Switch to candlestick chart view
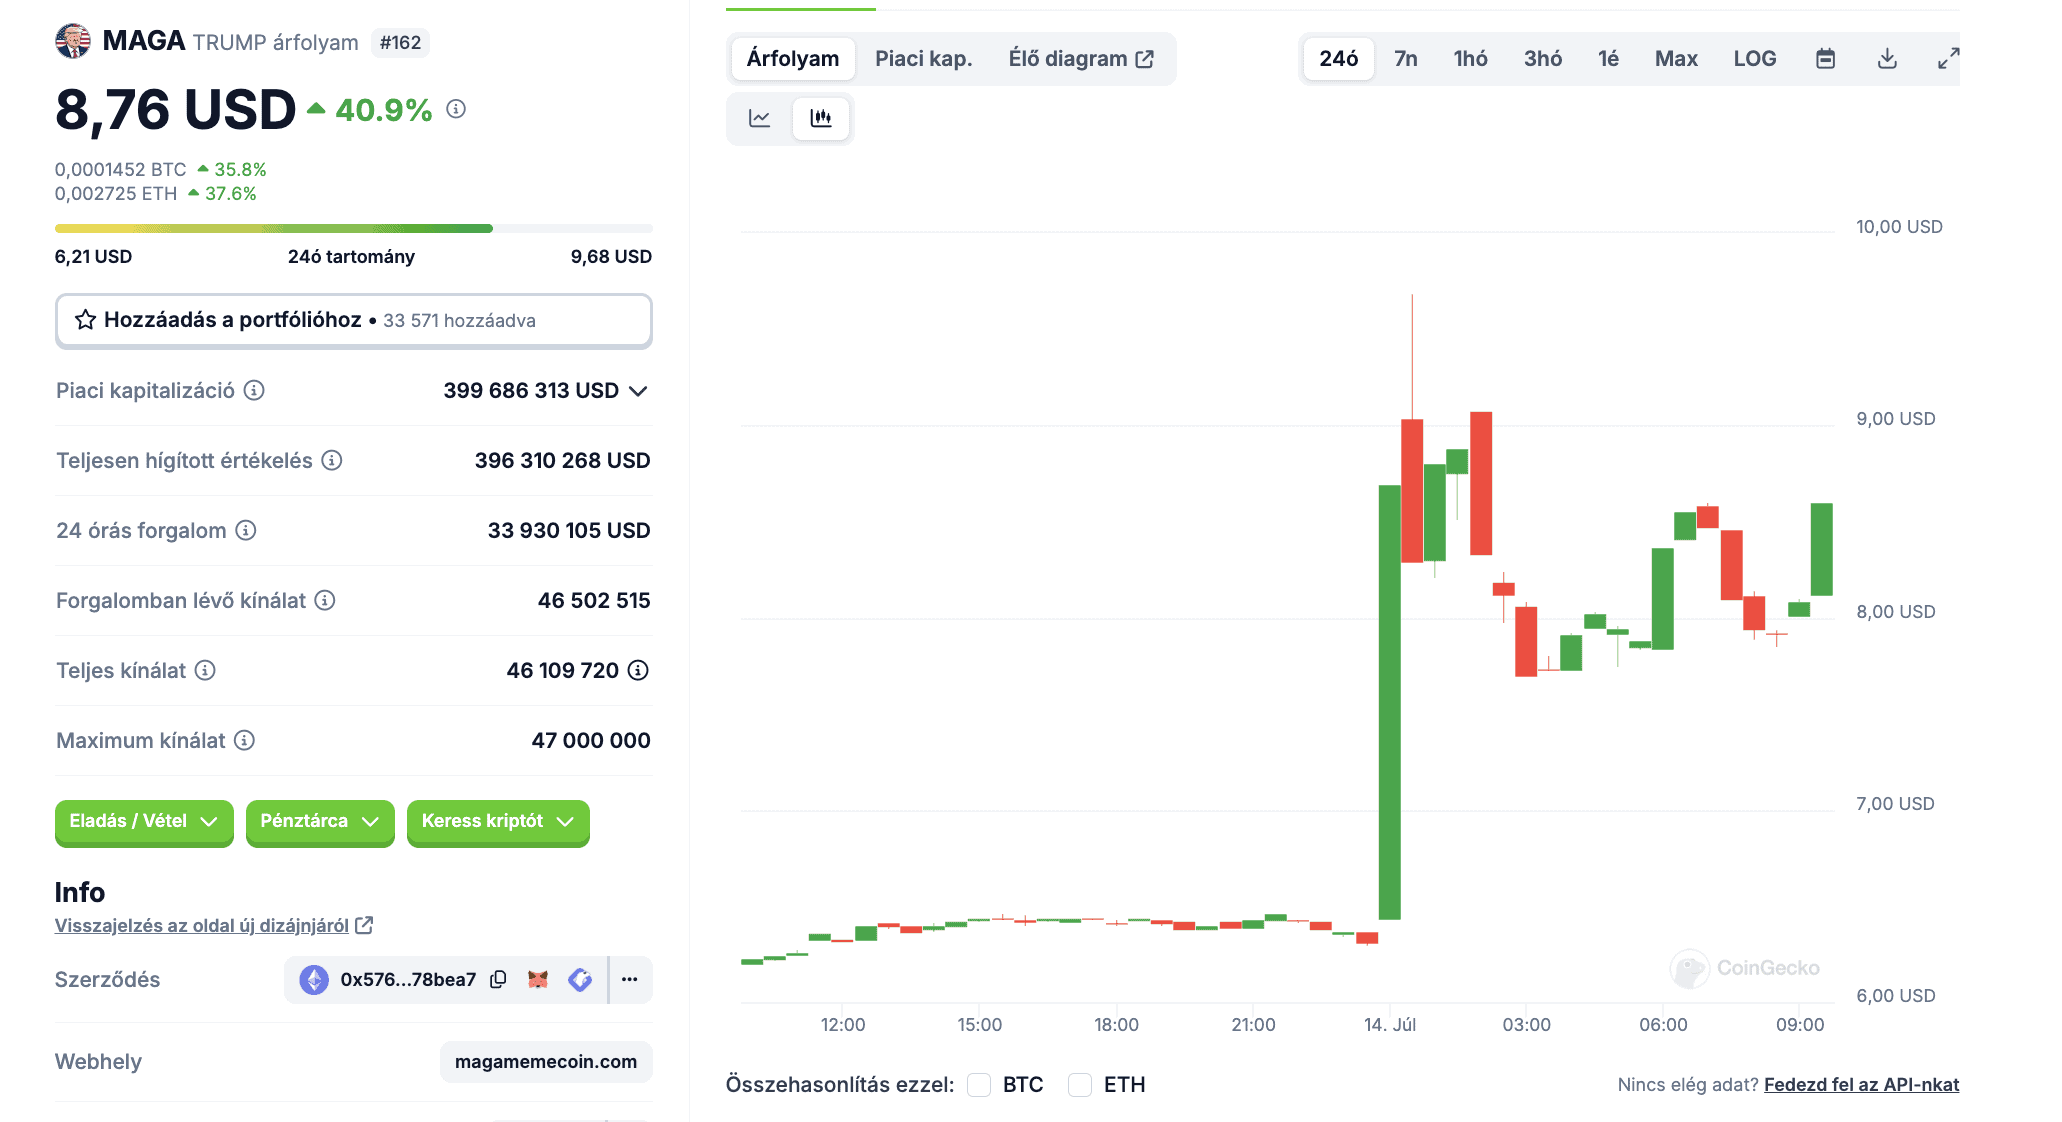This screenshot has height=1122, width=2062. pos(821,118)
